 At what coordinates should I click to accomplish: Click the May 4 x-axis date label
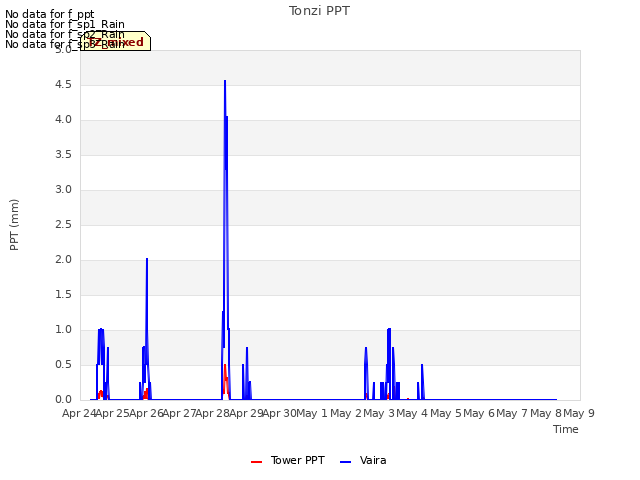tap(412, 413)
